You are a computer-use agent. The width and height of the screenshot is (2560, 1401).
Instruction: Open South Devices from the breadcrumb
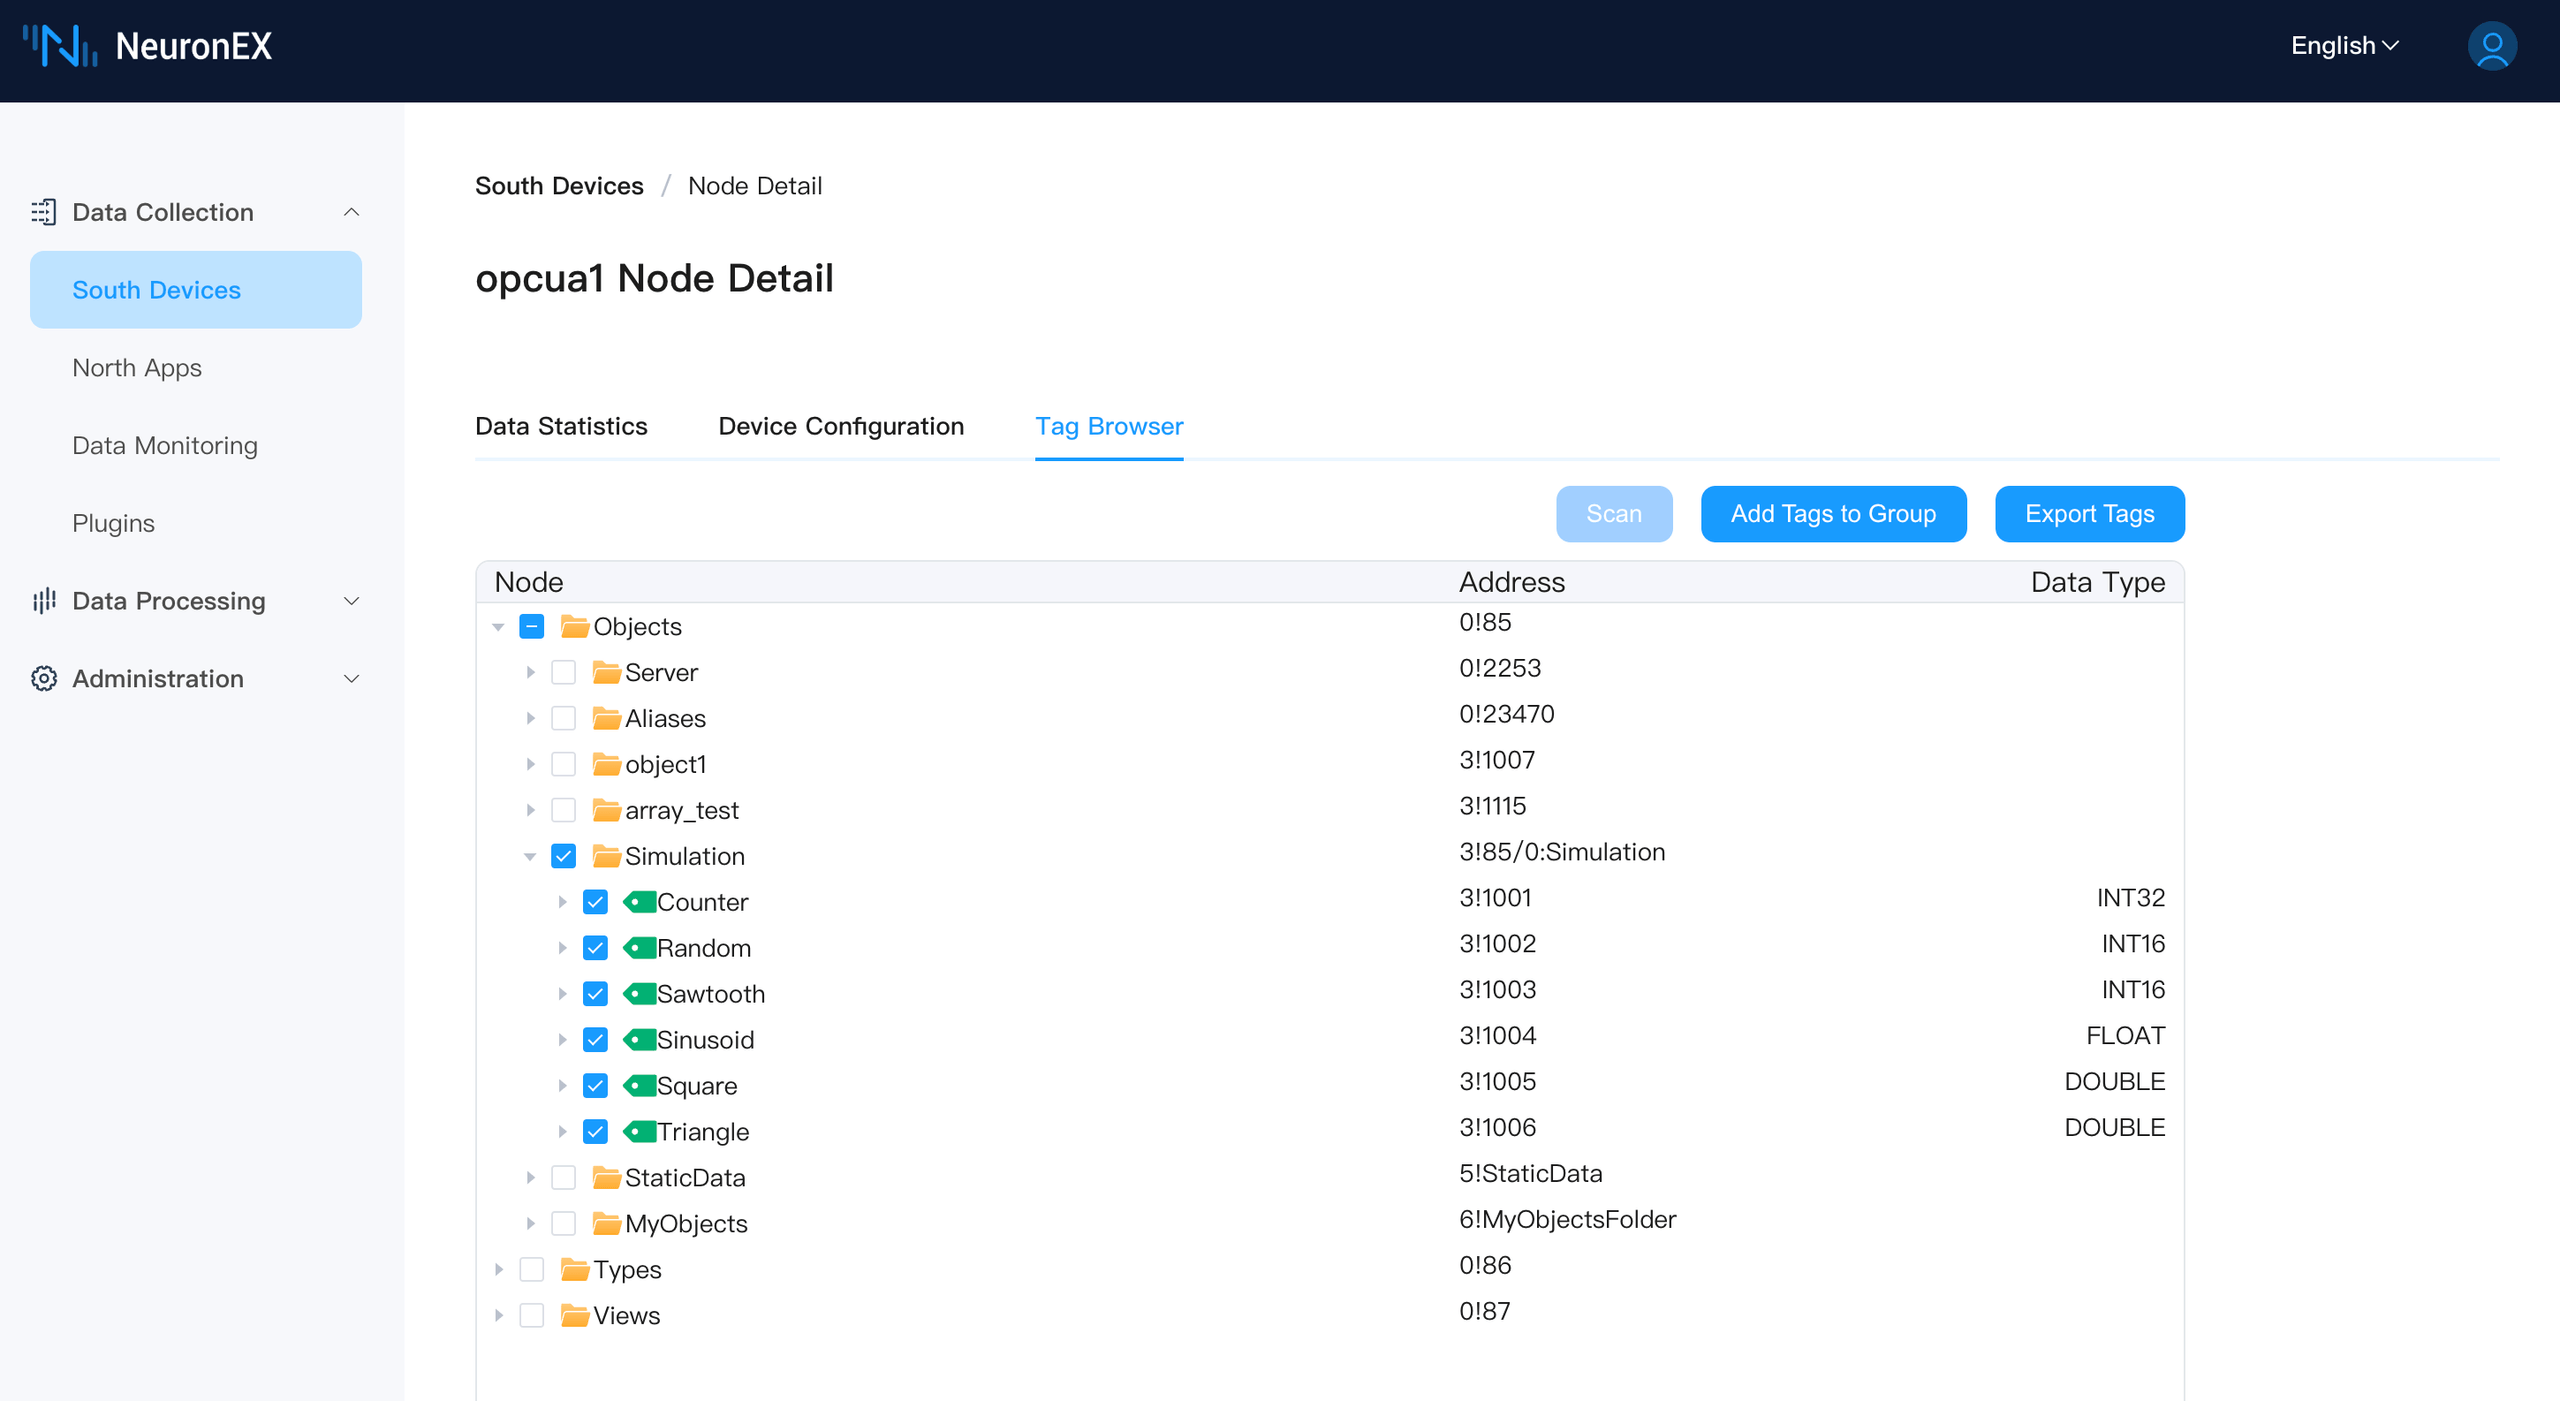559,185
